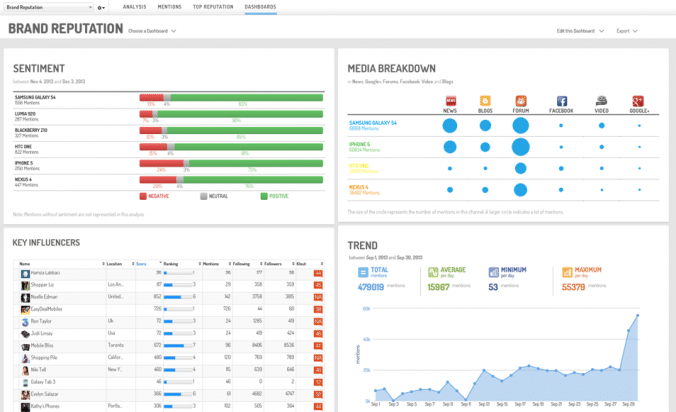676x412 pixels.
Task: Sort influencers by Name column
Action: click(62, 264)
